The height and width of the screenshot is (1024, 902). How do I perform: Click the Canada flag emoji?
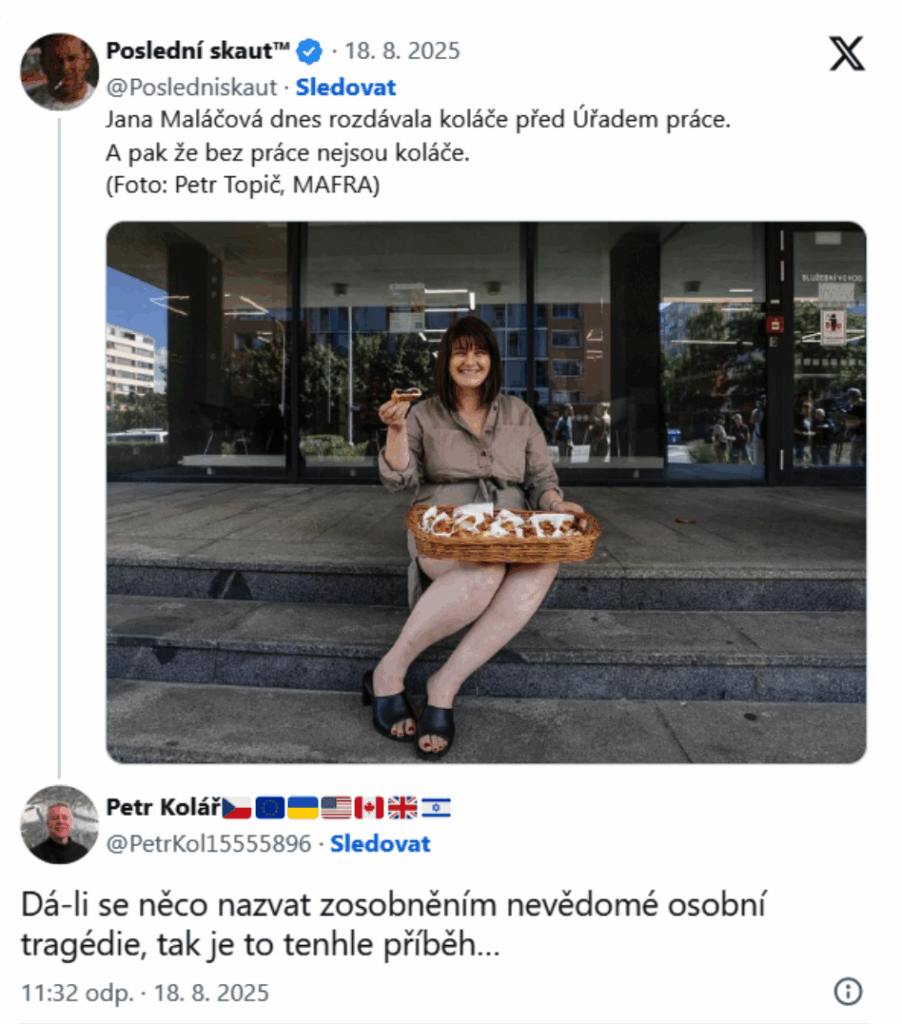pos(369,808)
